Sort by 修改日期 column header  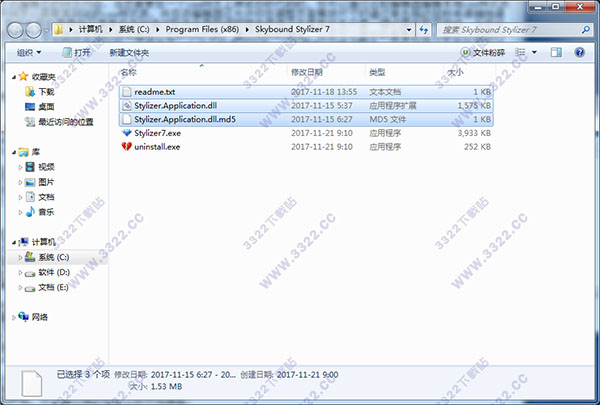tap(307, 72)
